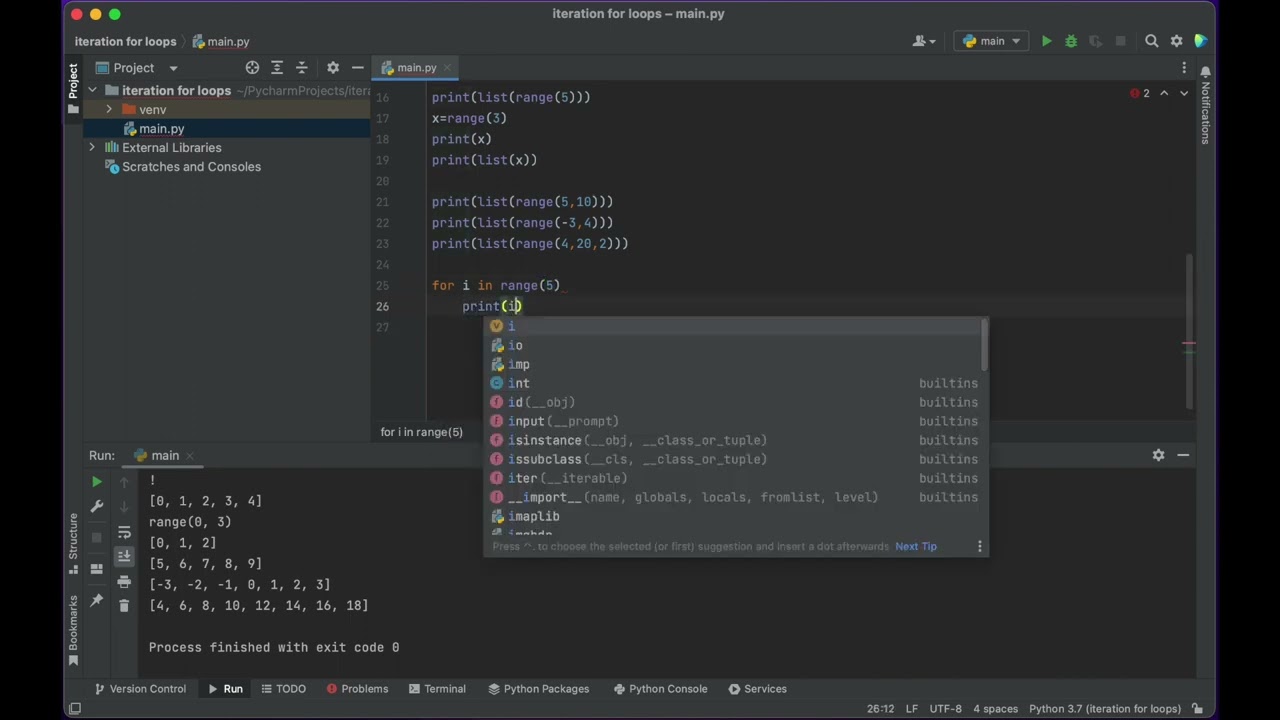1280x720 pixels.
Task: Click the completion list scrollbar
Action: (x=985, y=344)
